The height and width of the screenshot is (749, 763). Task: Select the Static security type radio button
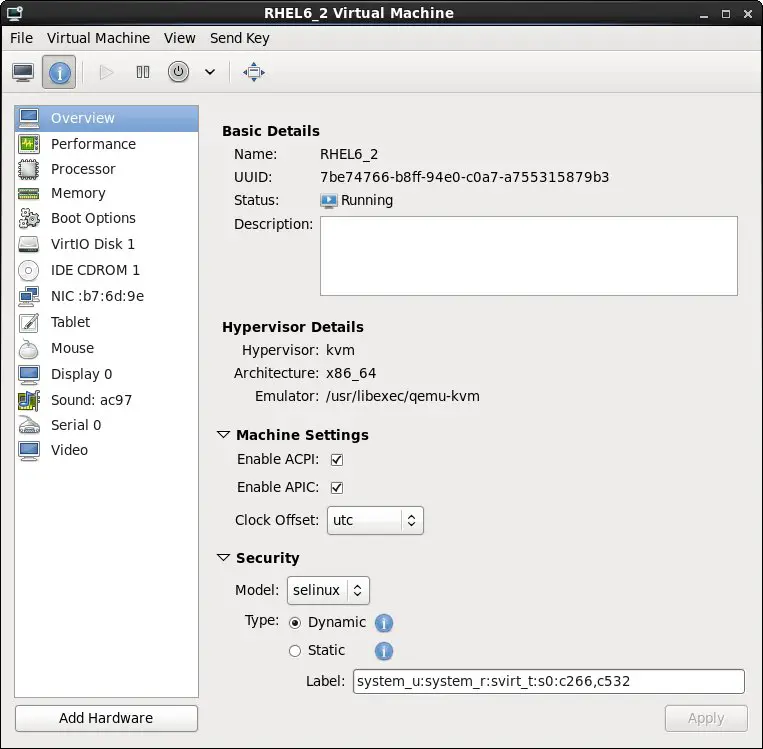pyautogui.click(x=294, y=651)
